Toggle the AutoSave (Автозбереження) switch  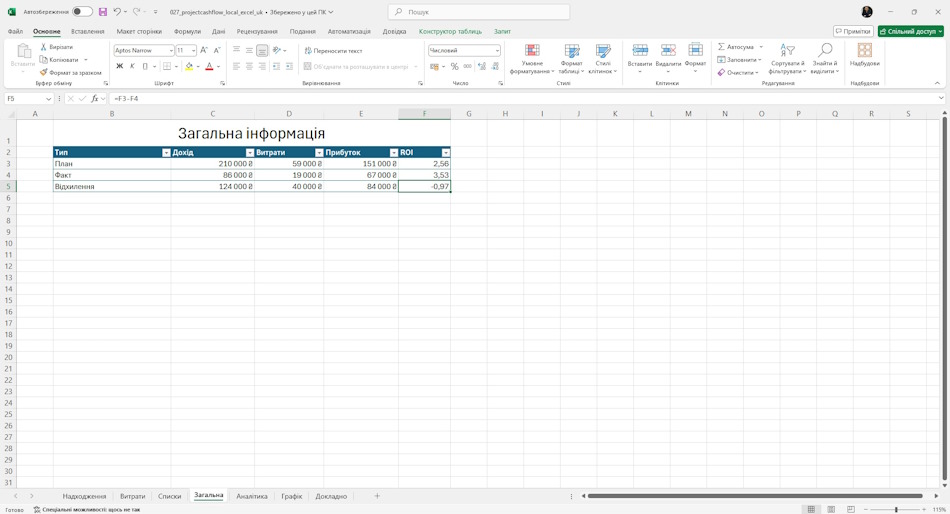click(82, 12)
